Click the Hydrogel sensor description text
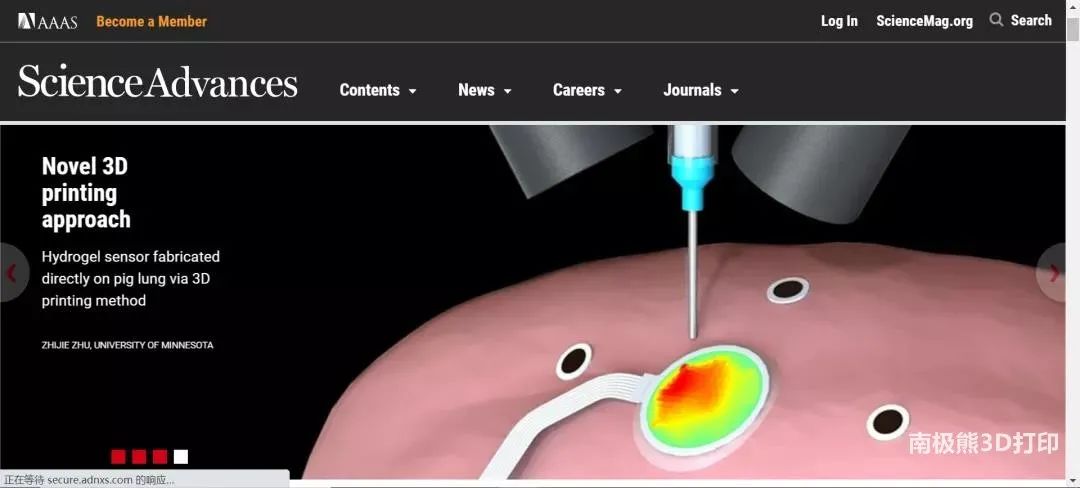The width and height of the screenshot is (1080, 488). tap(130, 278)
